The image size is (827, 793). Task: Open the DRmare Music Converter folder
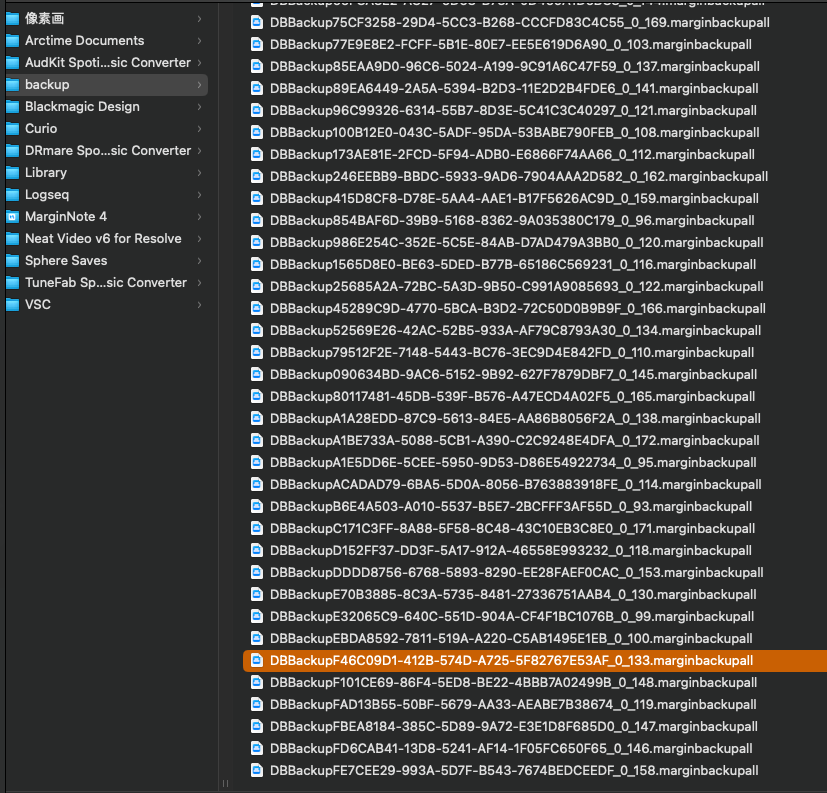pyautogui.click(x=107, y=151)
